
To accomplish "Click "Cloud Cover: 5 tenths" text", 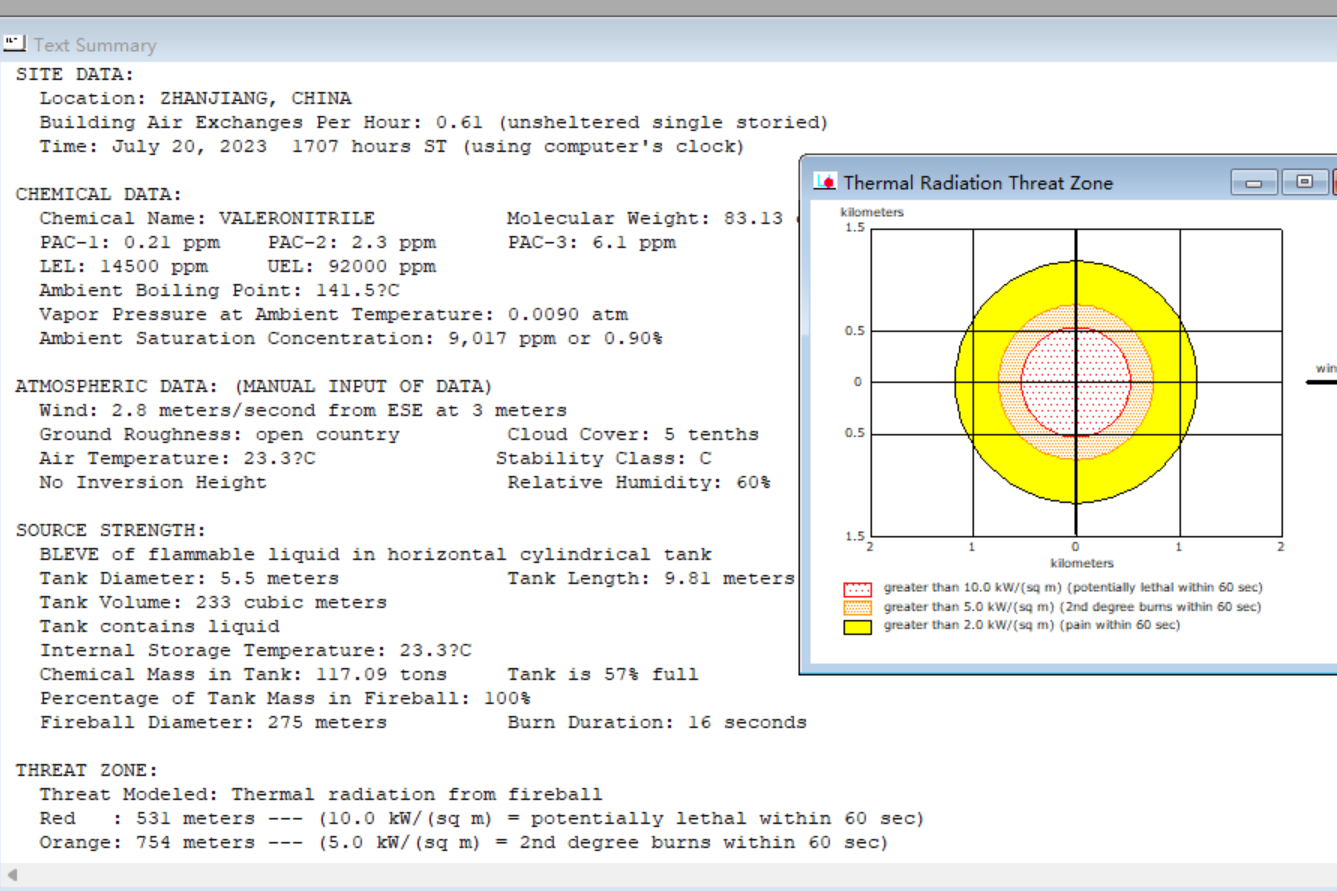I will (x=633, y=434).
